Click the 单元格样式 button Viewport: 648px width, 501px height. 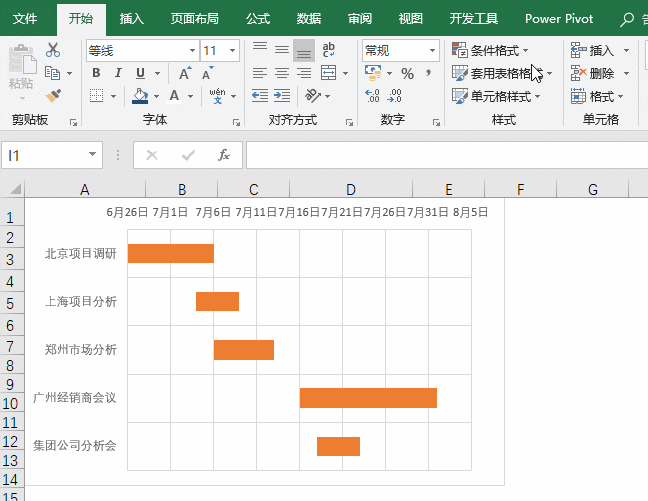click(496, 96)
